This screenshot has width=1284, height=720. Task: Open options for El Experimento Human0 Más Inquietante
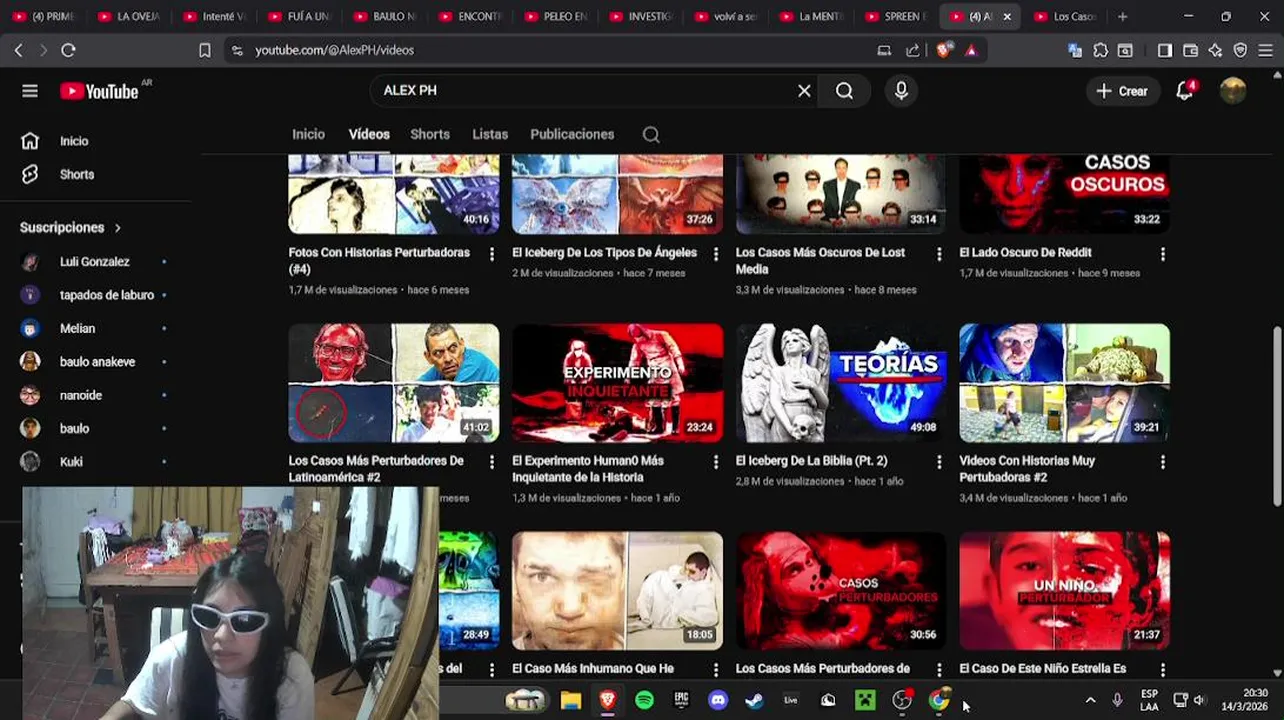click(715, 462)
